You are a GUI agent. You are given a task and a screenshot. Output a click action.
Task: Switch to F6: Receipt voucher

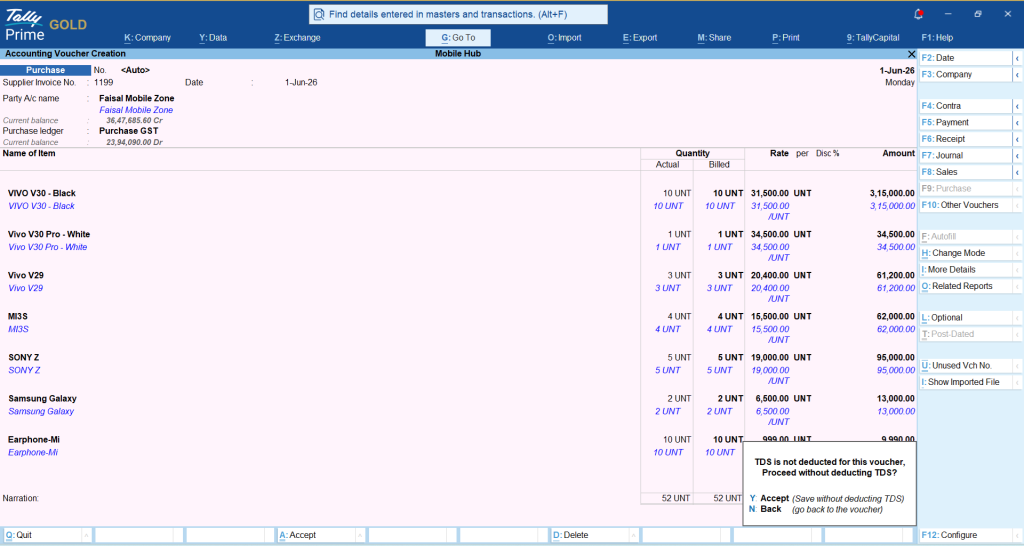pos(965,138)
